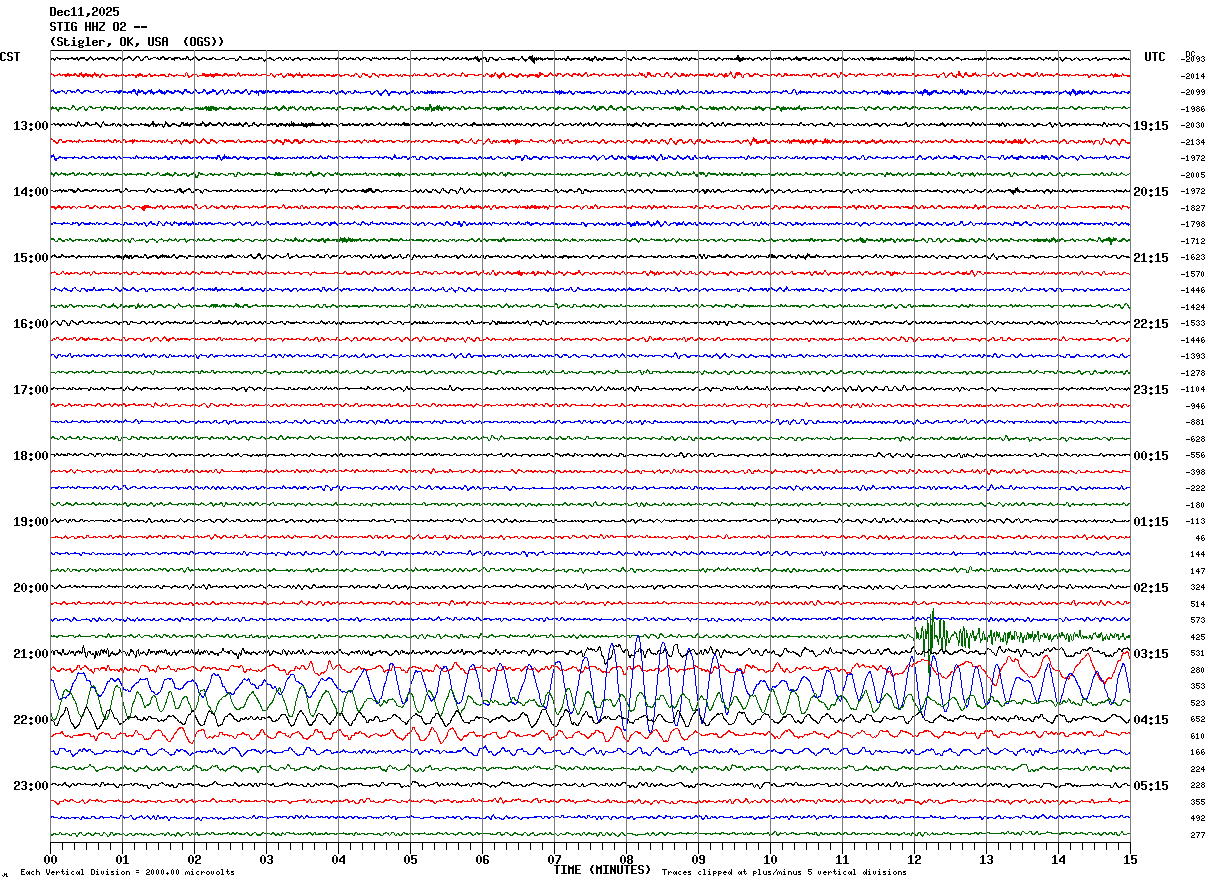Select the 00 minute tick label
The image size is (1210, 886).
pyautogui.click(x=50, y=859)
